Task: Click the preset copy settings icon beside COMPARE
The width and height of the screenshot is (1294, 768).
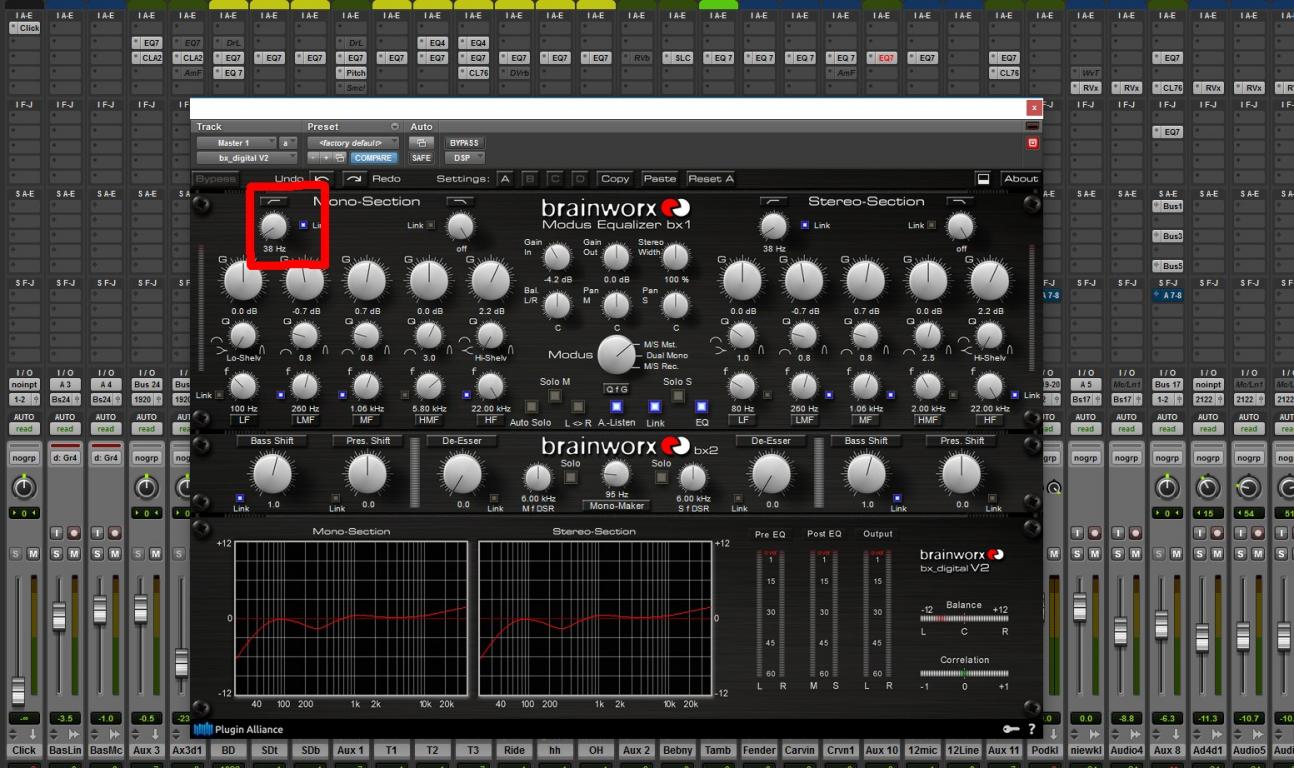Action: tap(340, 158)
